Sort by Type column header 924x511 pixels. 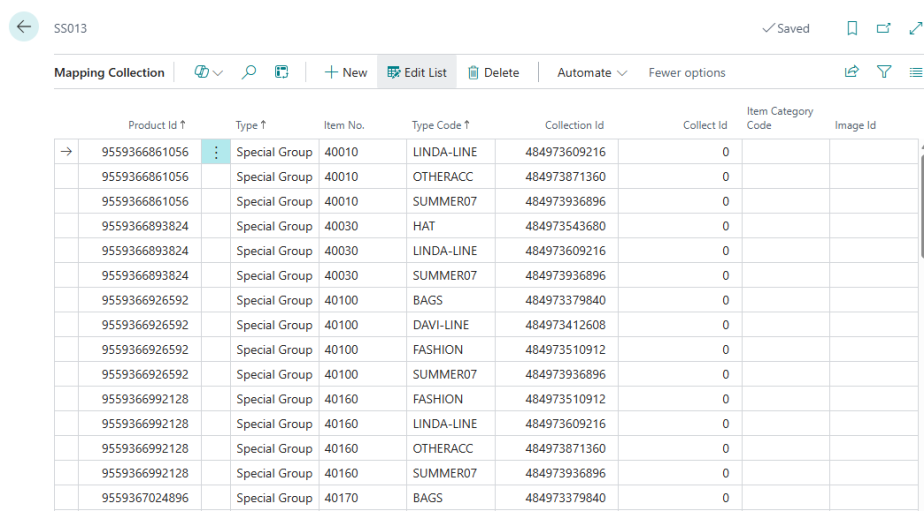(x=251, y=125)
